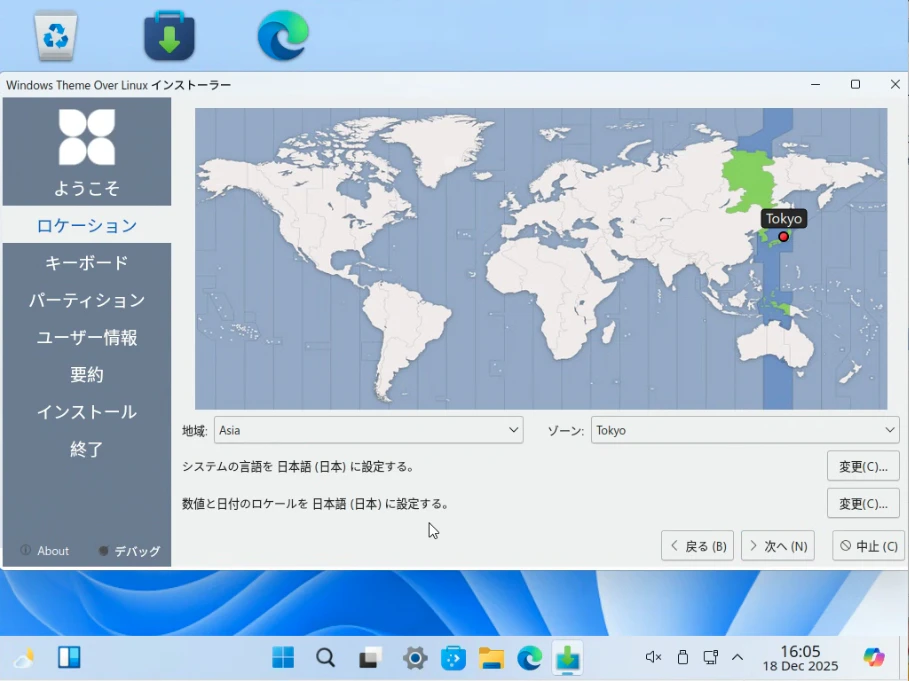Image resolution: width=909 pixels, height=681 pixels.
Task: Cancel installation with 中止 (C)
Action: coord(868,546)
